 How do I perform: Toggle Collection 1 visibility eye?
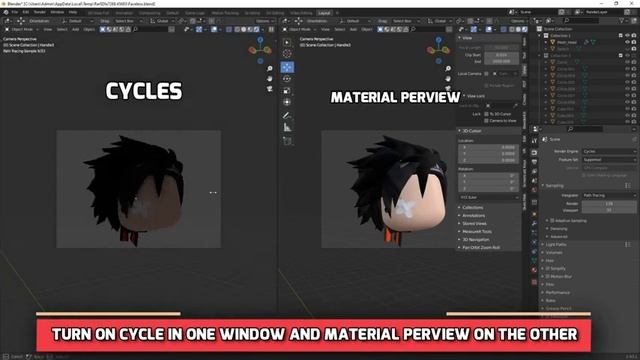point(627,36)
